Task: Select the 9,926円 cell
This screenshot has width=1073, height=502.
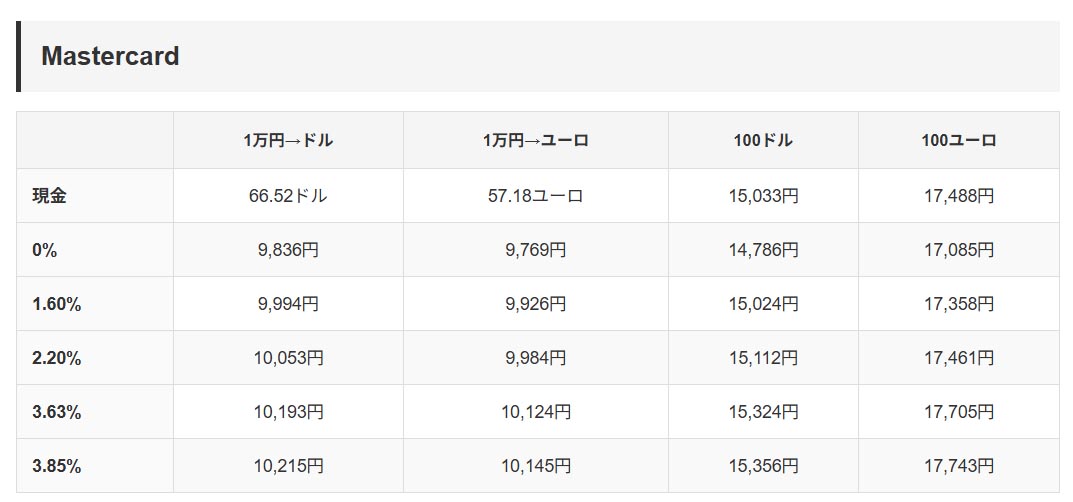Action: (535, 304)
